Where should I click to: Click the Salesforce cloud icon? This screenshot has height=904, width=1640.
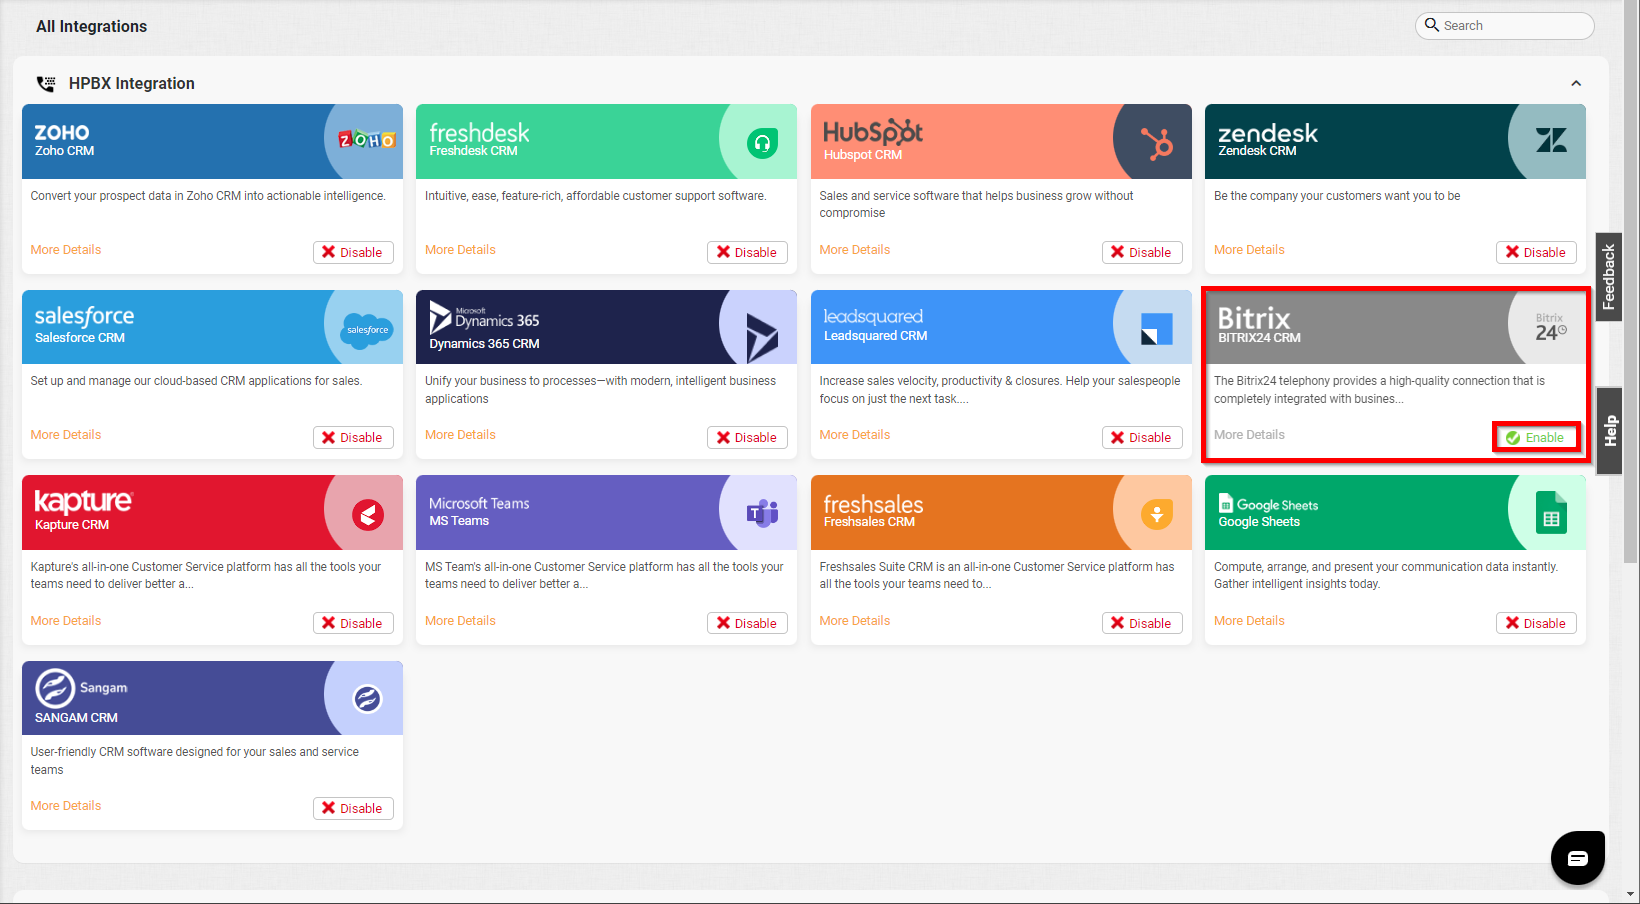pos(367,330)
